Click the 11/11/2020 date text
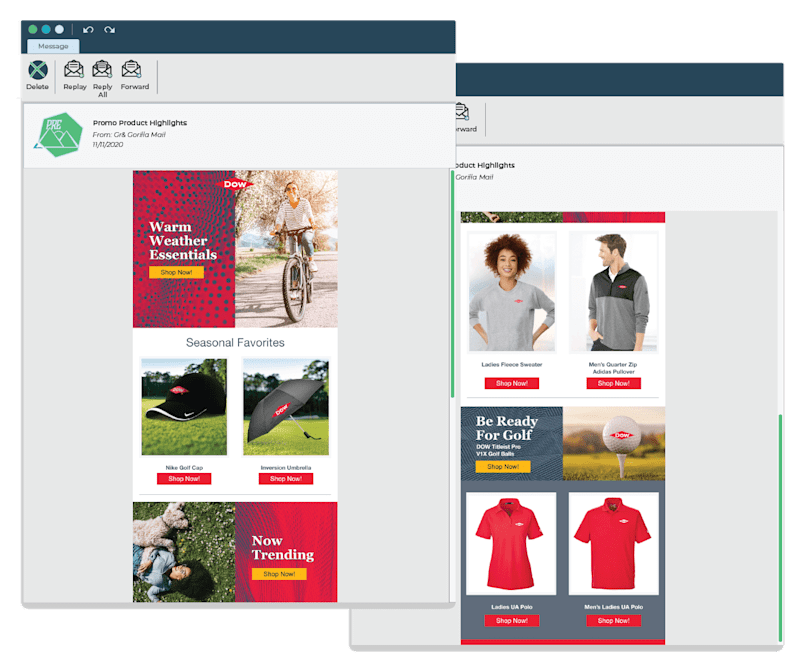This screenshot has width=800, height=672. pos(108,145)
